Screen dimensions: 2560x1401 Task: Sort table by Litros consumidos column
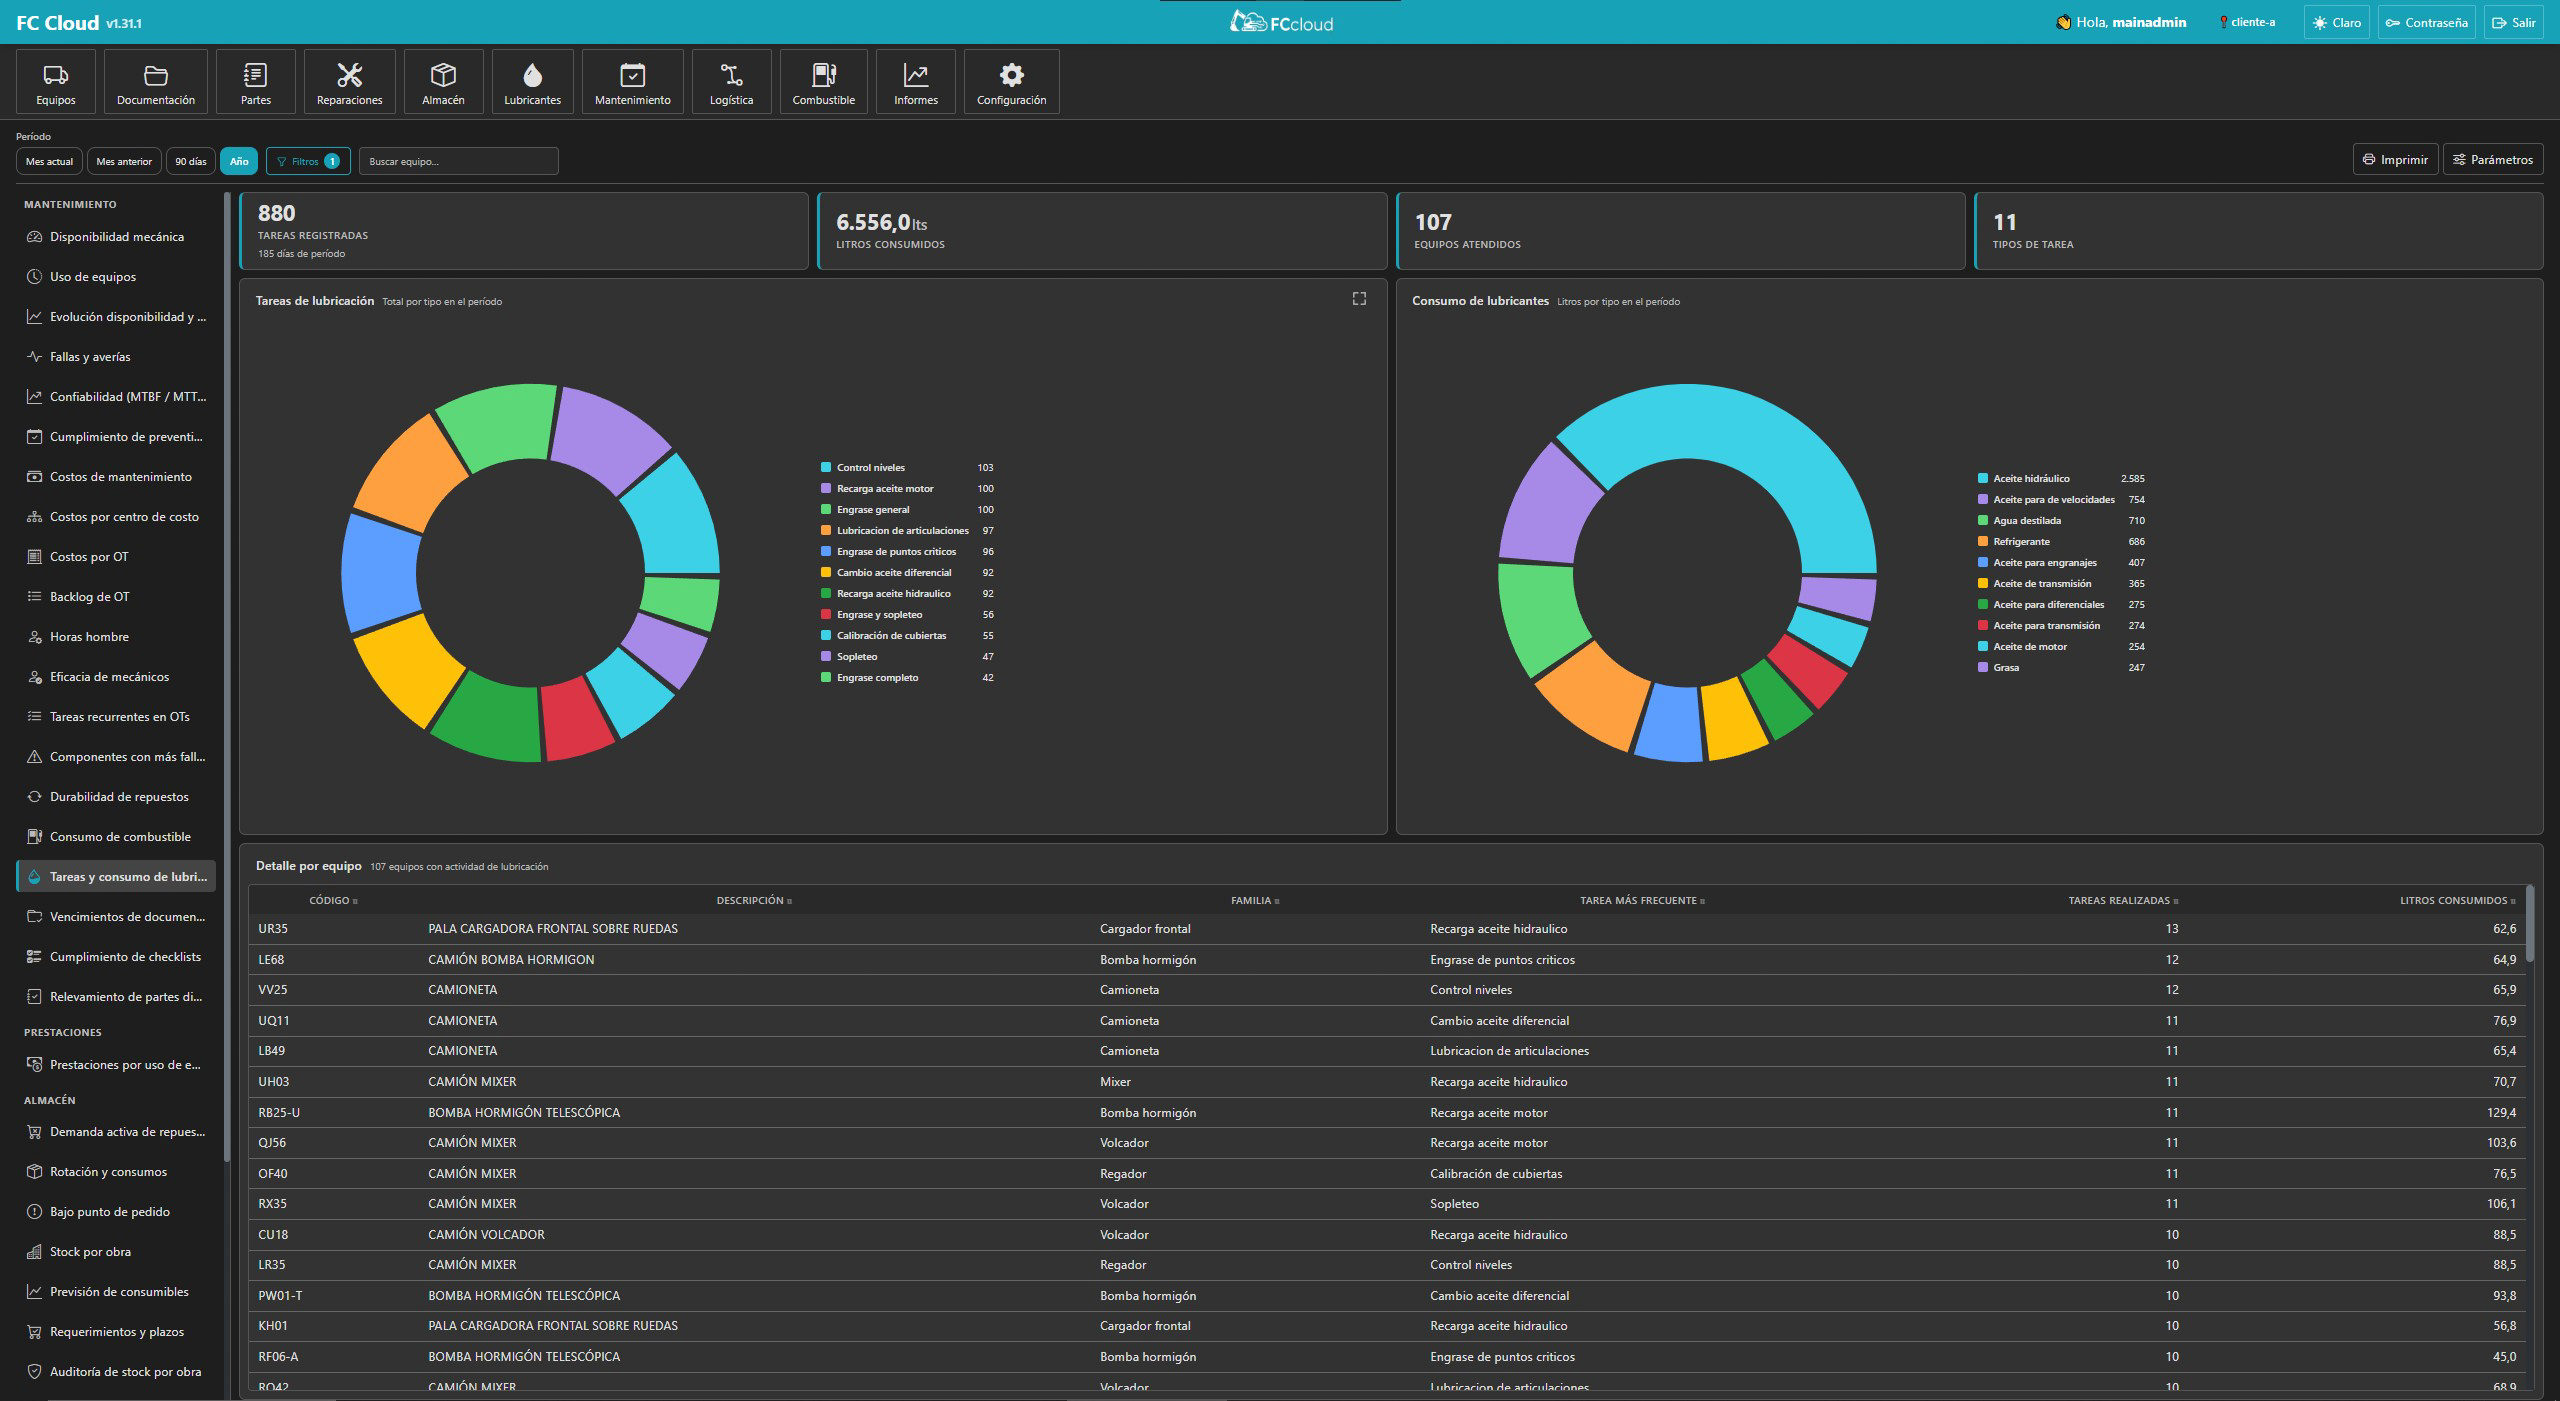point(2458,900)
